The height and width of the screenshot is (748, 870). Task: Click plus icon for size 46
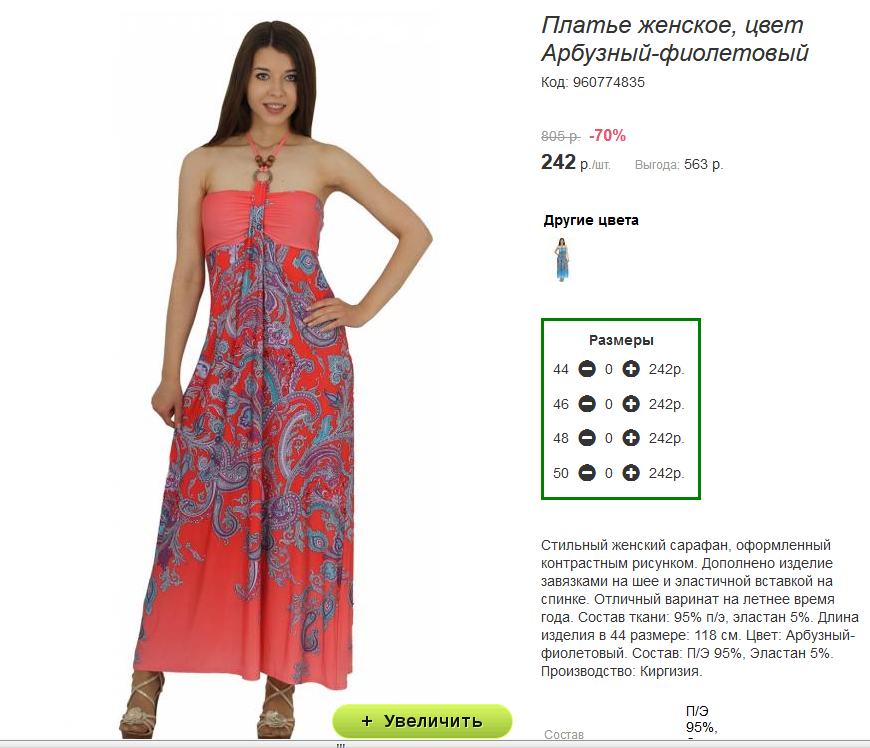(x=631, y=404)
